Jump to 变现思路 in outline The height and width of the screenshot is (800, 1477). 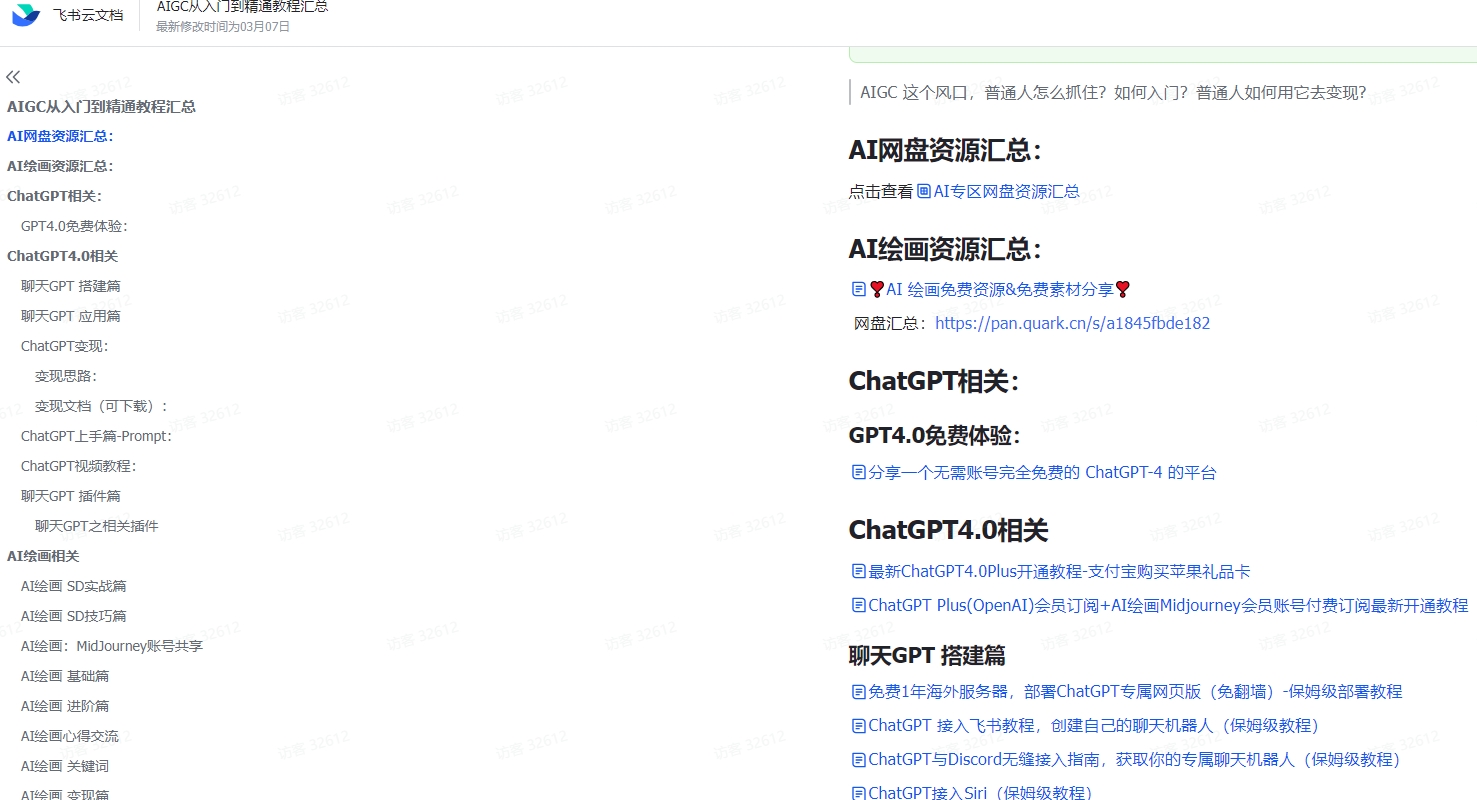coord(66,376)
